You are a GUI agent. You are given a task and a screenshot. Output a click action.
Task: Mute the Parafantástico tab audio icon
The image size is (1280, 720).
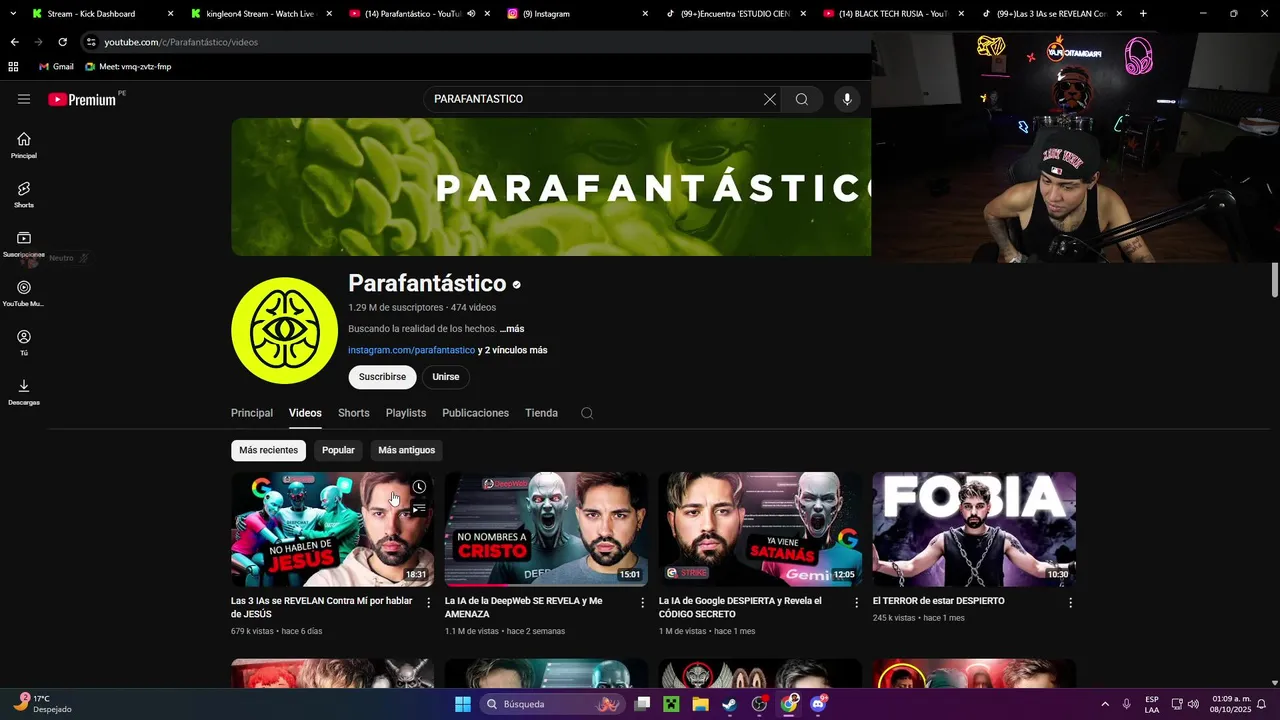tap(471, 14)
